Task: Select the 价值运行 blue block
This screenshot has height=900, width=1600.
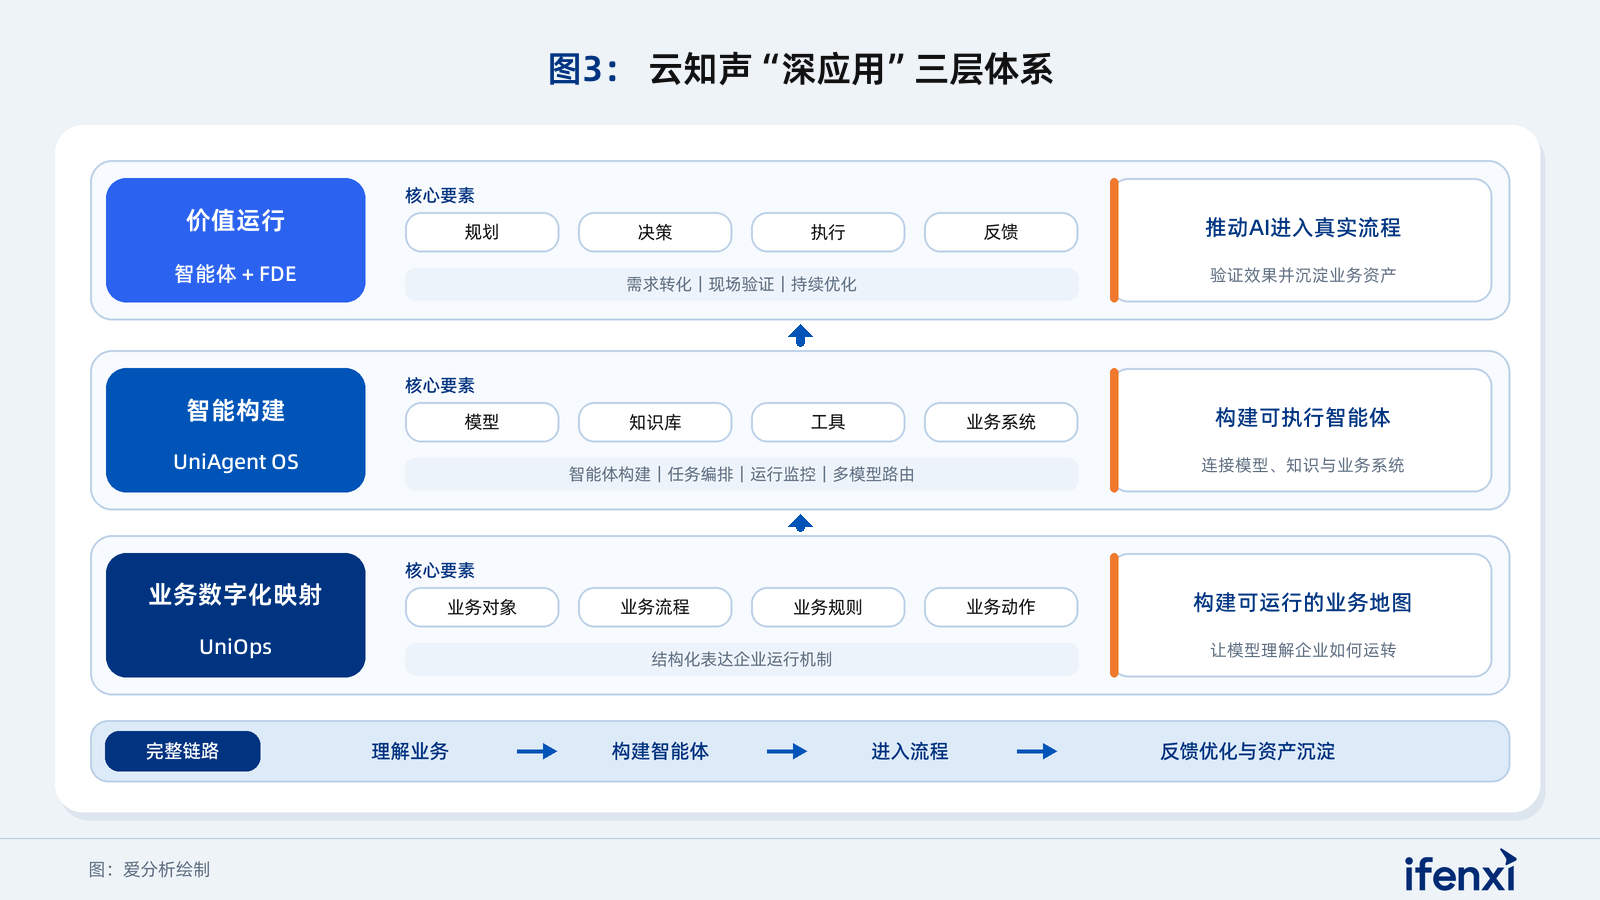Action: 236,240
